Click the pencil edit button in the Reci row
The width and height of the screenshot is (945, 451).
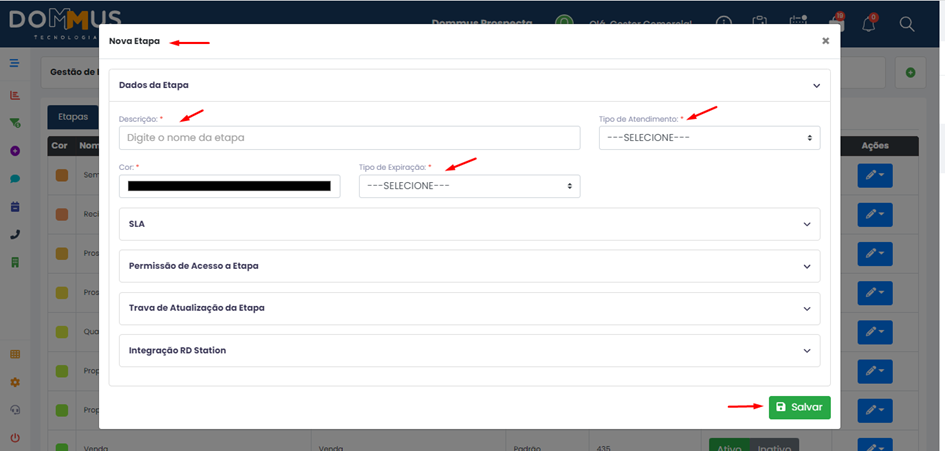coord(874,215)
